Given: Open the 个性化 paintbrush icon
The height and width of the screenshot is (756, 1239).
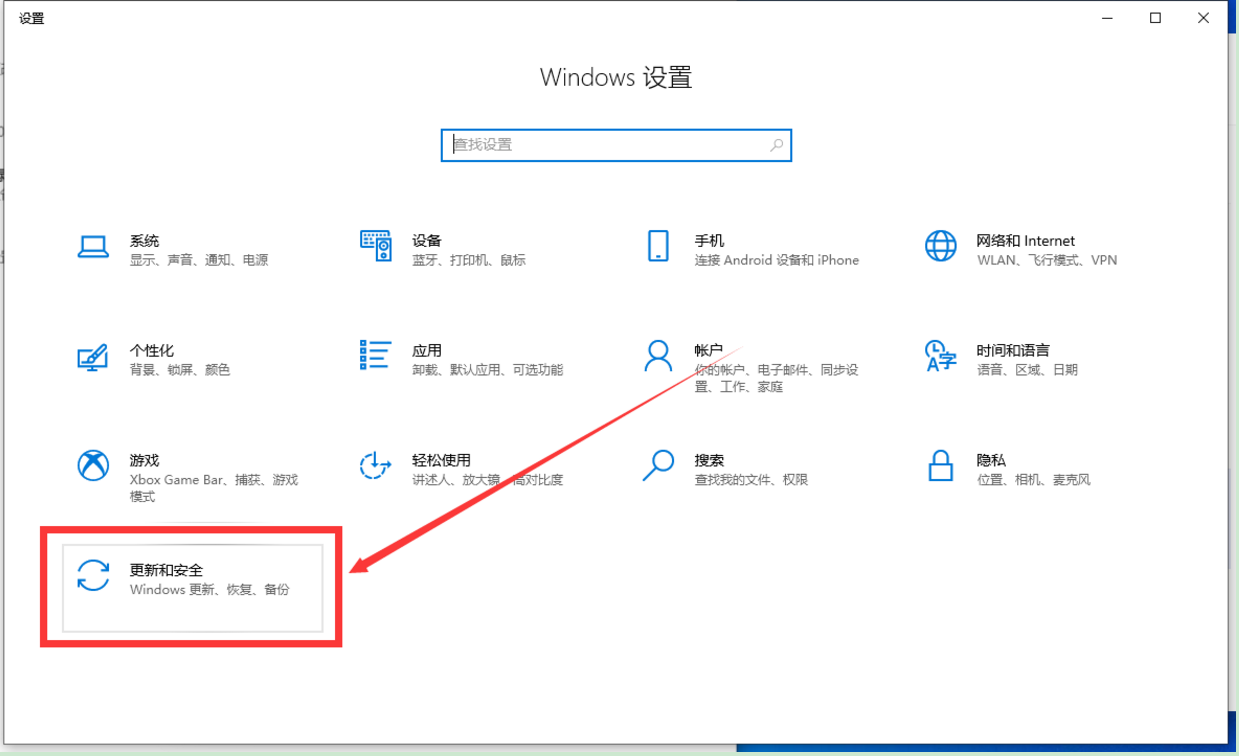Looking at the screenshot, I should (x=93, y=356).
